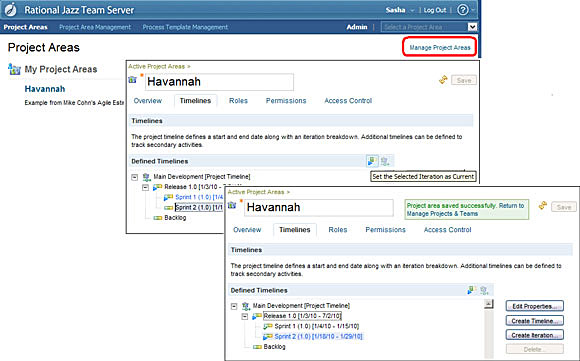Switch to Roles tab in middle panel

[x=238, y=101]
